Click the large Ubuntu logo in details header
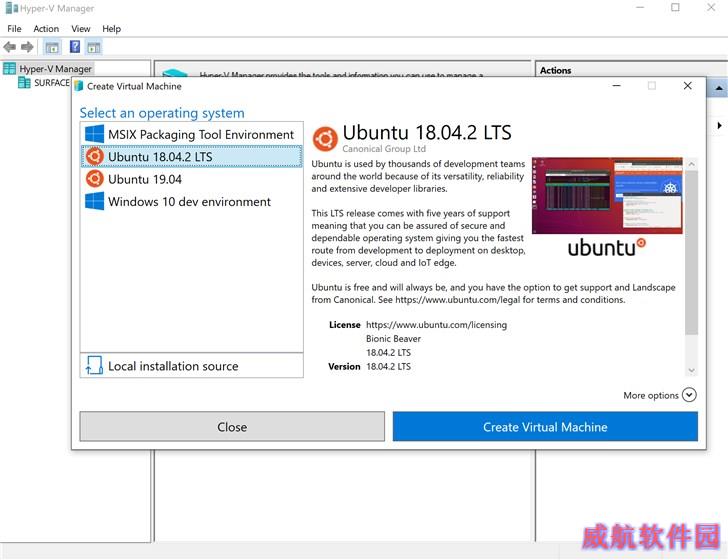The width and height of the screenshot is (728, 560). click(325, 138)
